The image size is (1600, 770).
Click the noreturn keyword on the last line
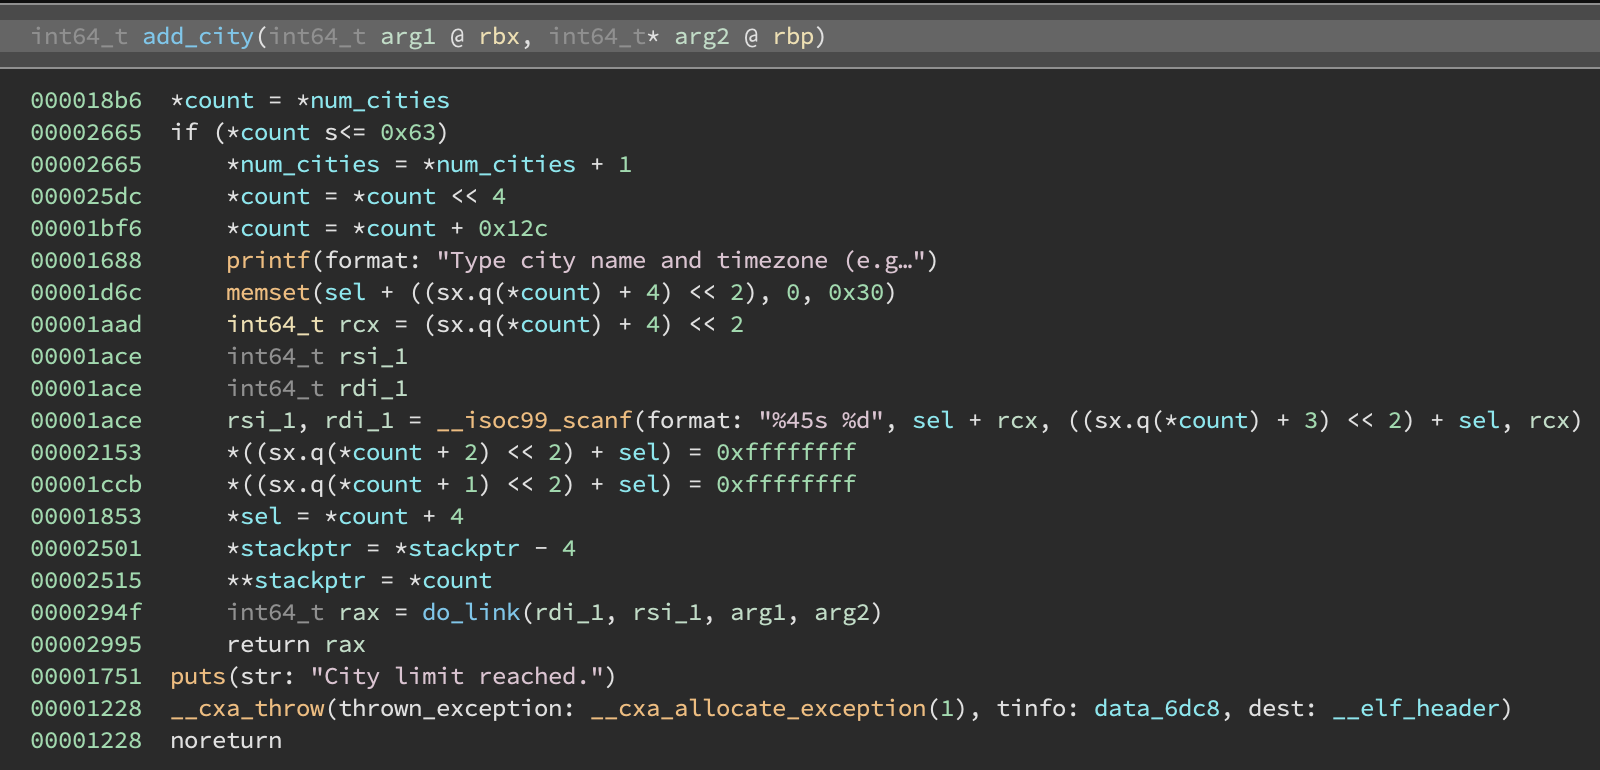click(x=226, y=741)
